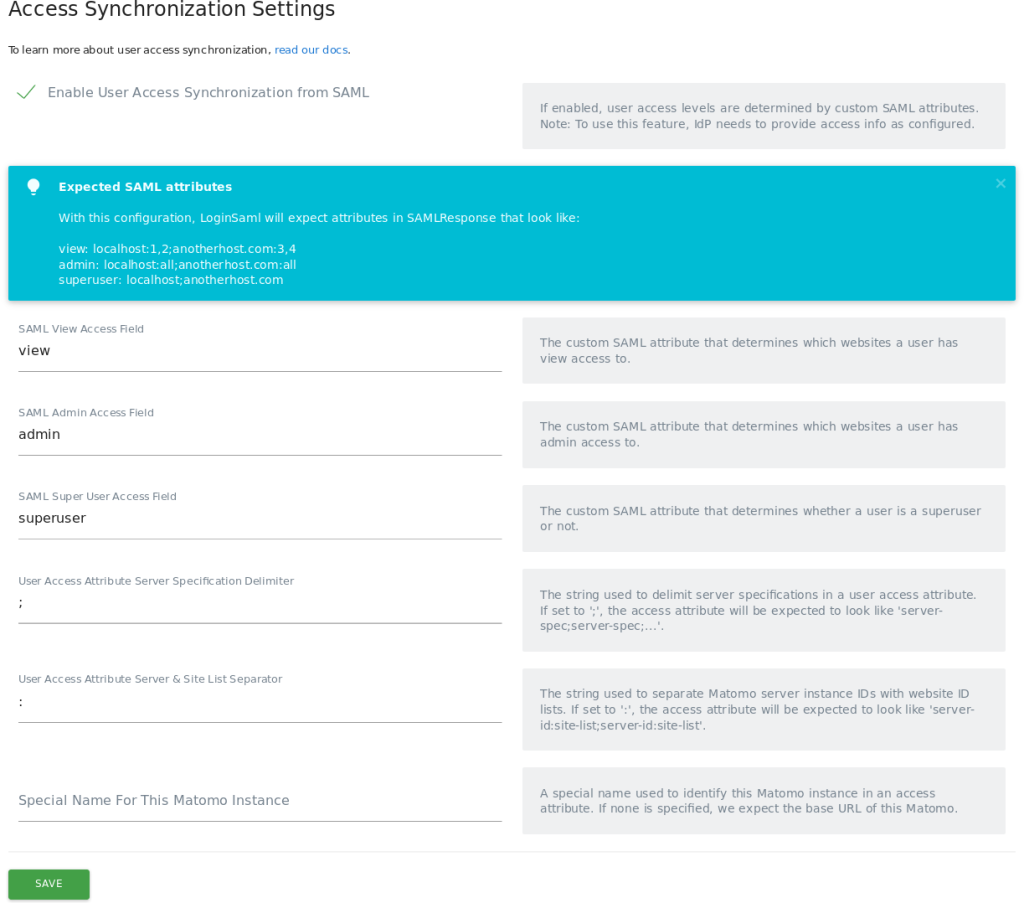
Task: Edit the Server Specification Delimiter field
Action: pos(259,603)
